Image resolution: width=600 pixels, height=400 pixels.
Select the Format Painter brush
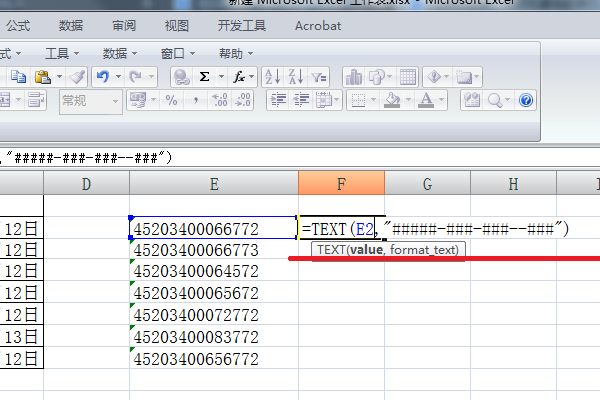[77, 77]
